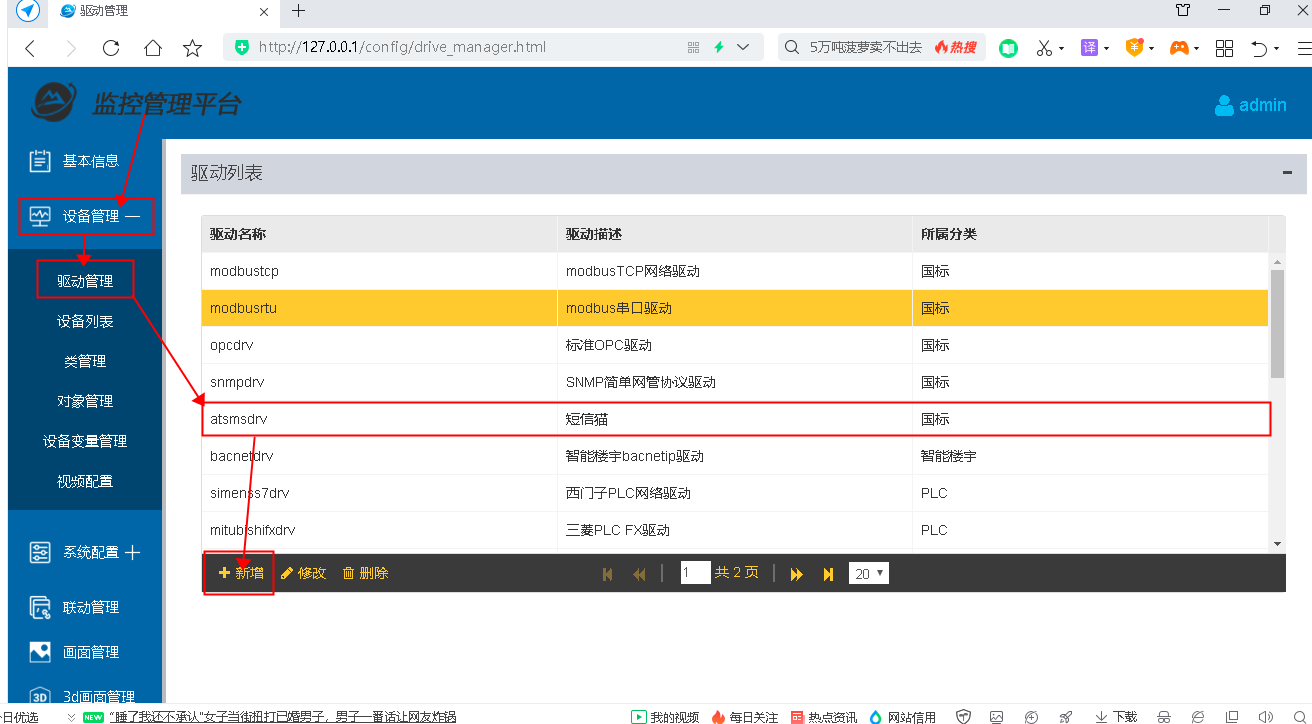1312x724 pixels.
Task: Select the mitubishifxdrv driver row
Action: click(735, 530)
